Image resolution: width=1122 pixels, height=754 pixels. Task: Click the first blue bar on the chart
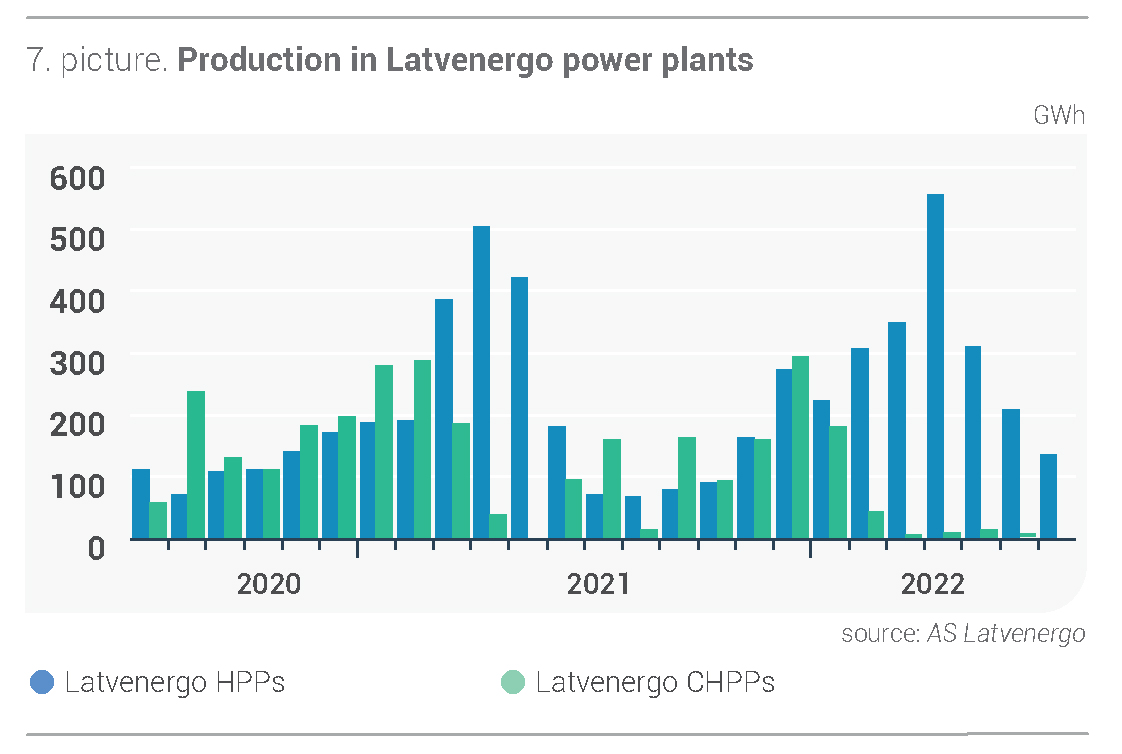coord(141,504)
